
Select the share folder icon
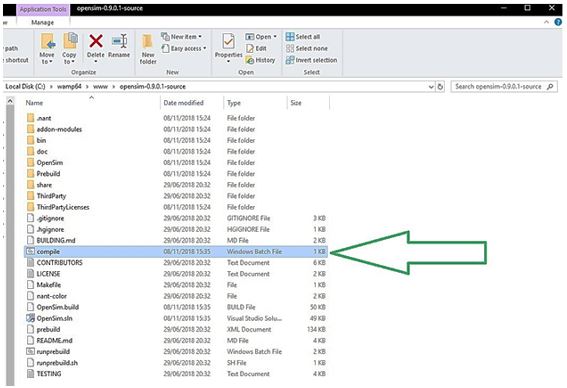(31, 185)
